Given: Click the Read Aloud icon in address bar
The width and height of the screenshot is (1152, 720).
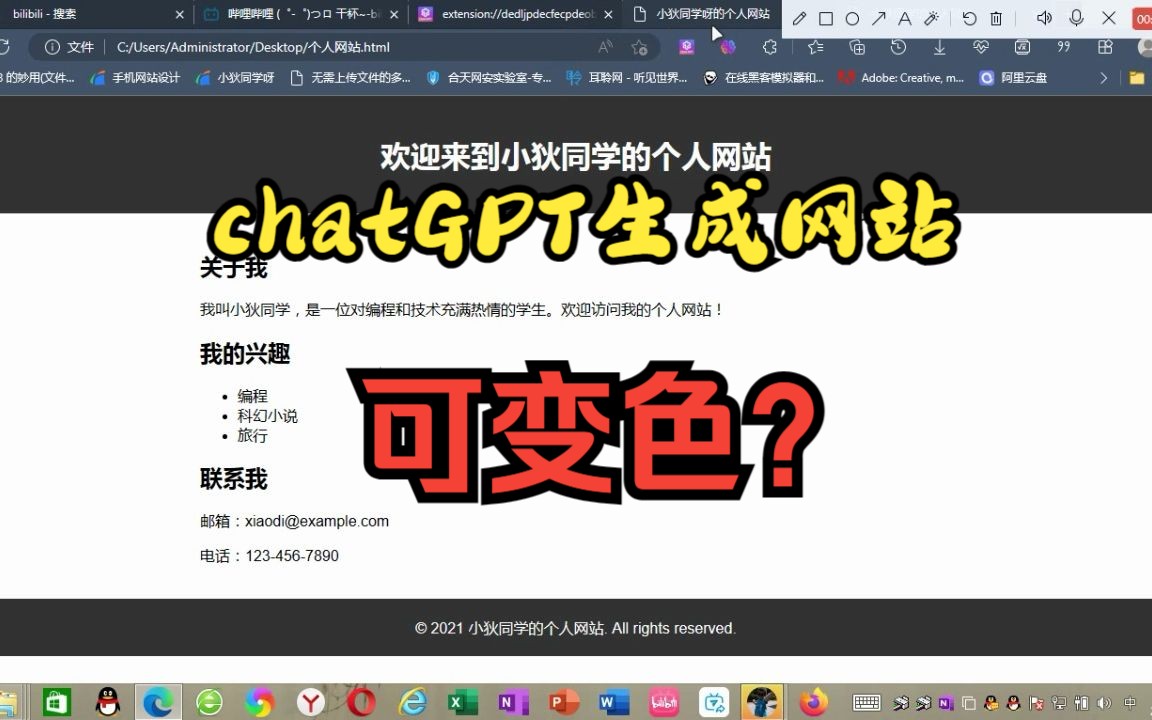Looking at the screenshot, I should [x=605, y=47].
